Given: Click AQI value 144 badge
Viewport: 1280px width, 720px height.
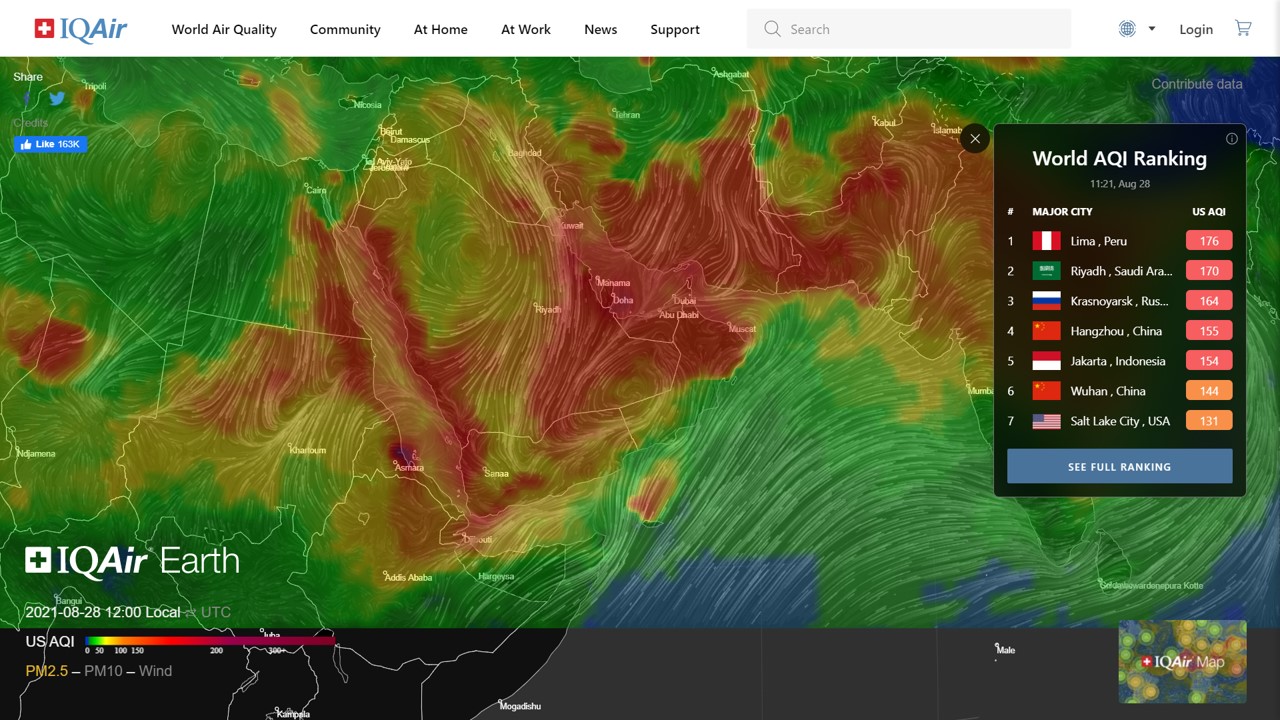Looking at the screenshot, I should 1209,391.
